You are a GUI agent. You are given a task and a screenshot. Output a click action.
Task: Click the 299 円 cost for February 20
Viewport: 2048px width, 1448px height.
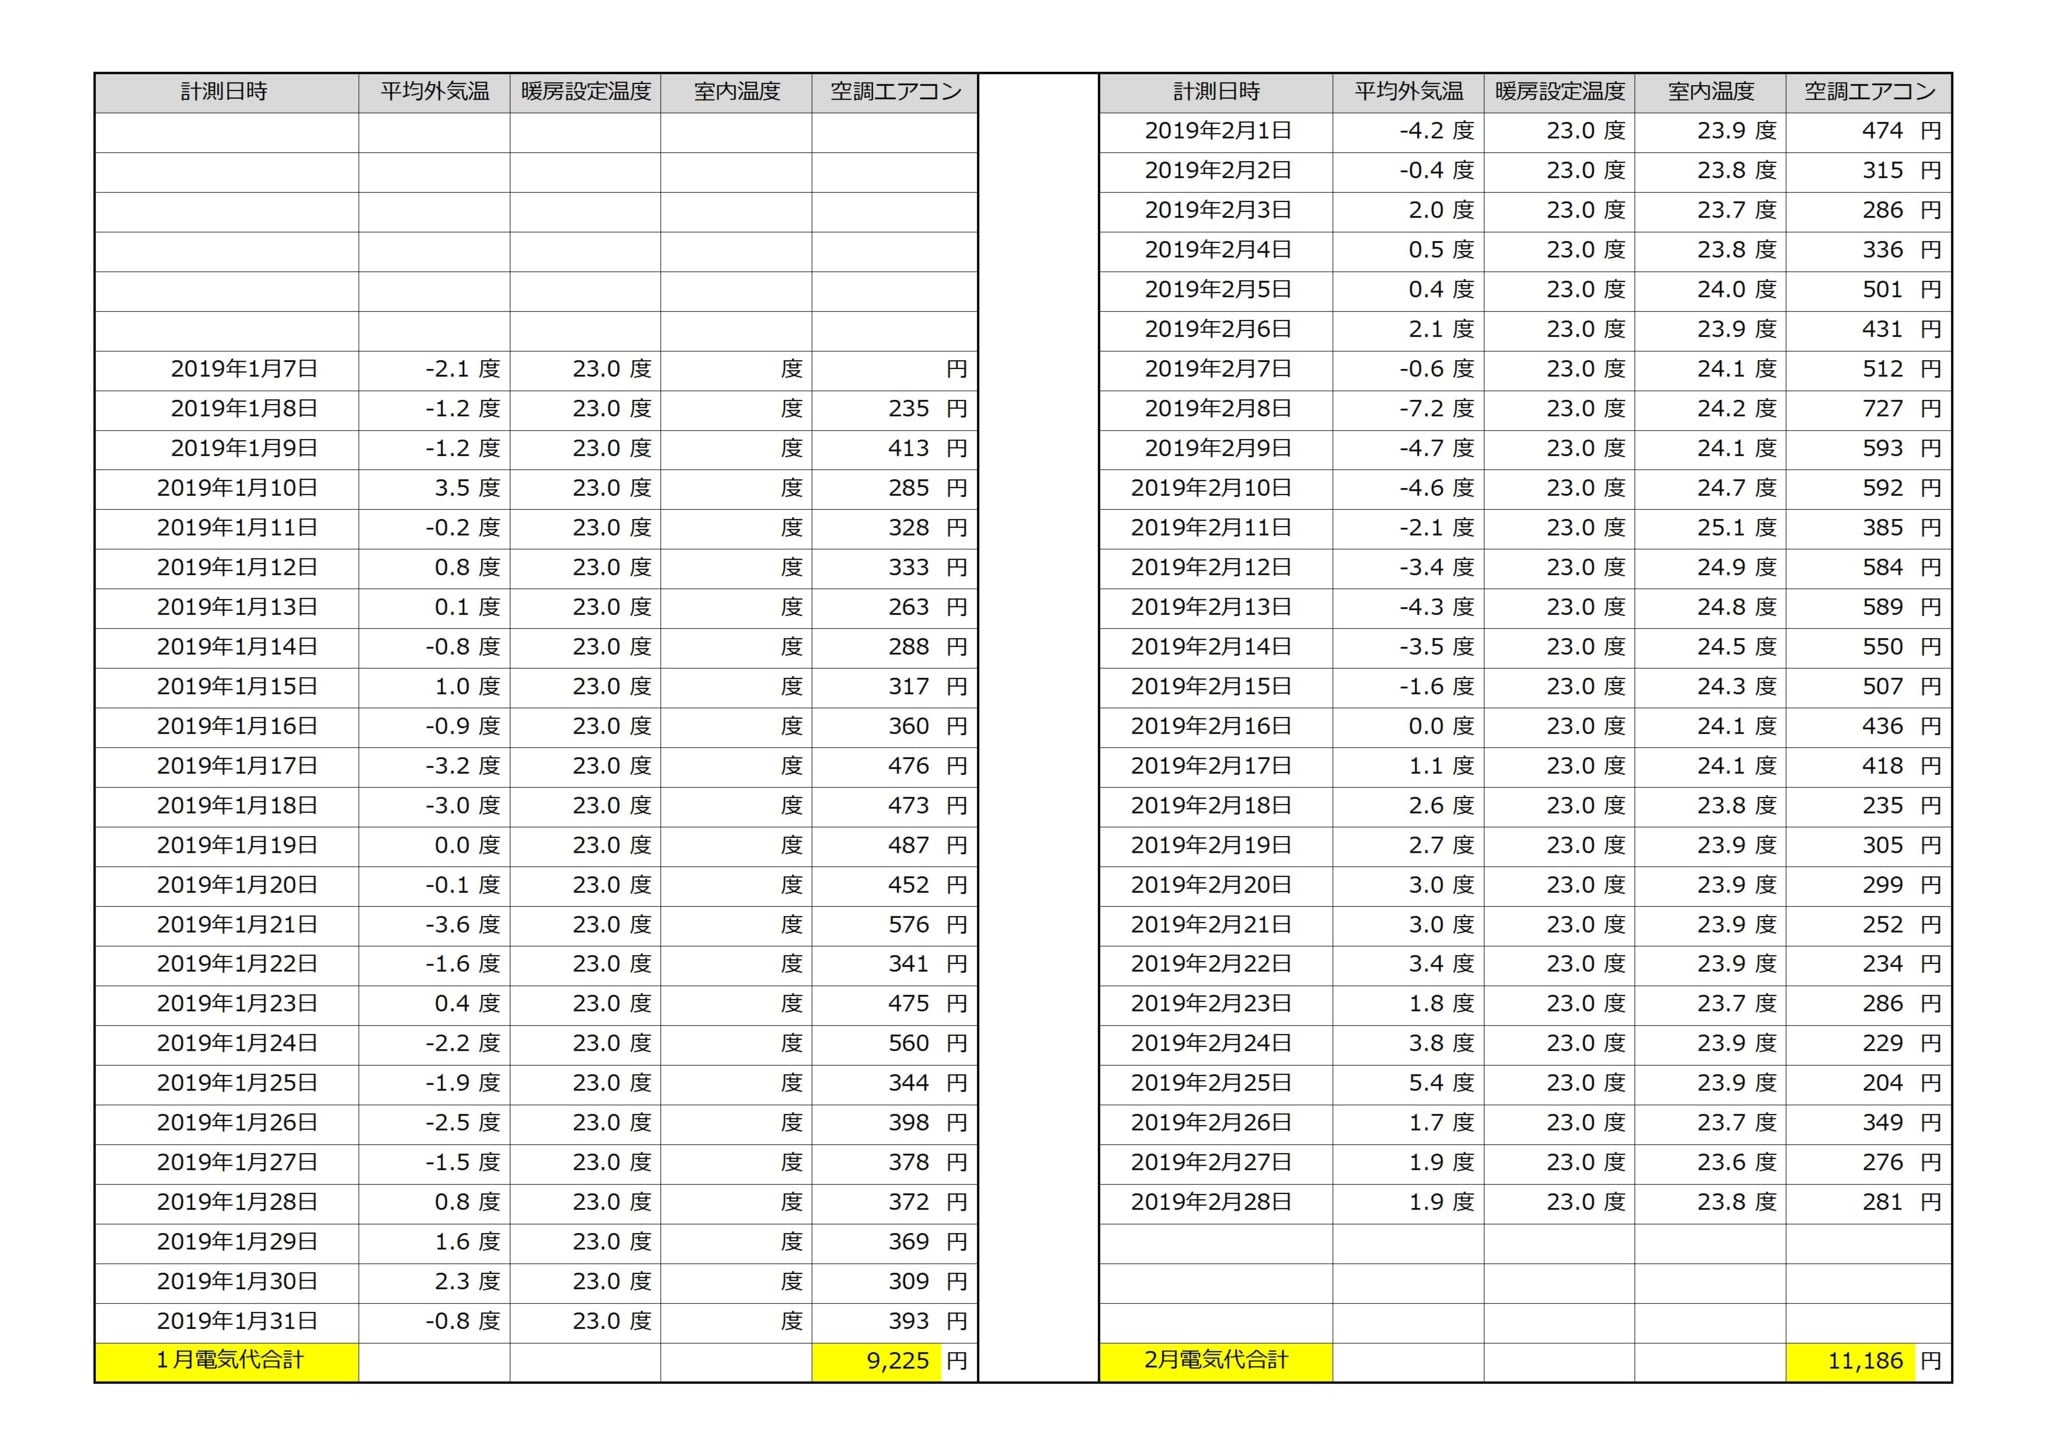[1868, 886]
